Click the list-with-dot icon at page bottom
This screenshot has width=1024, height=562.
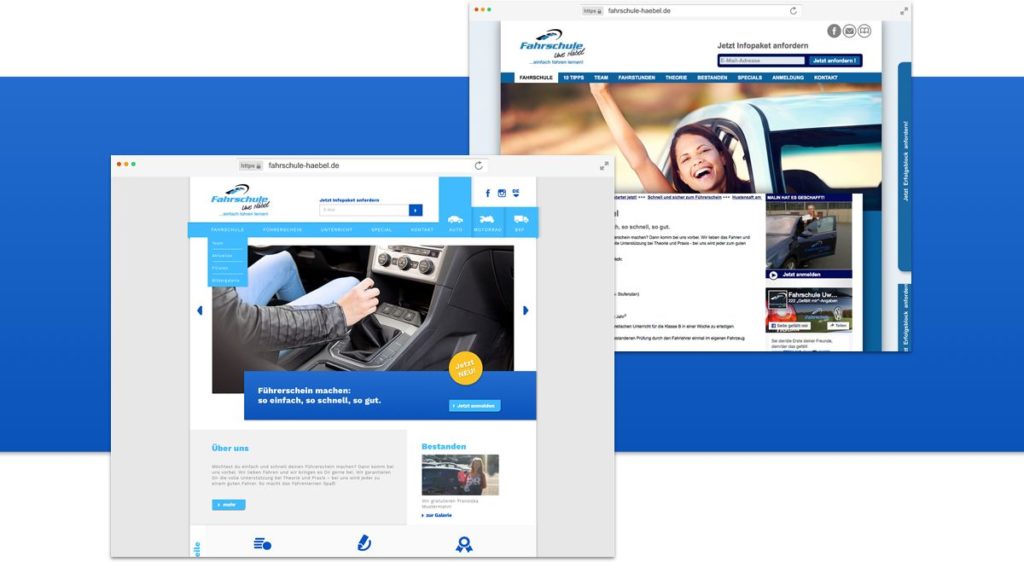[263, 544]
